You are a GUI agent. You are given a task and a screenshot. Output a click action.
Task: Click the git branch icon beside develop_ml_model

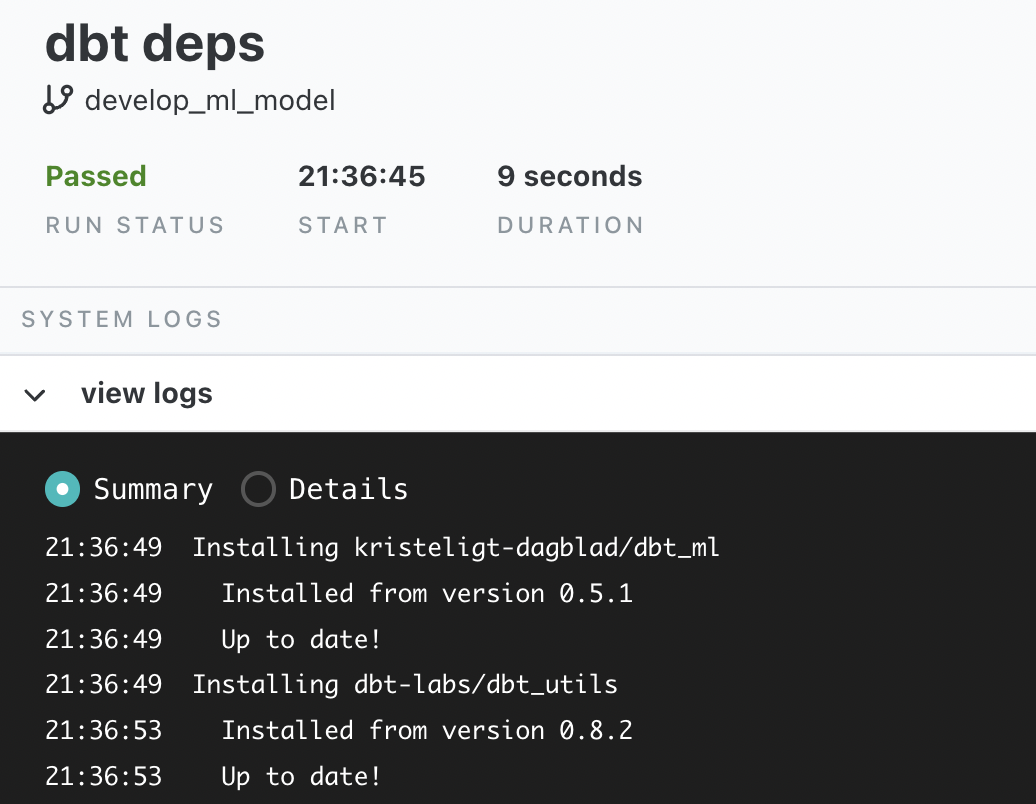pos(57,100)
